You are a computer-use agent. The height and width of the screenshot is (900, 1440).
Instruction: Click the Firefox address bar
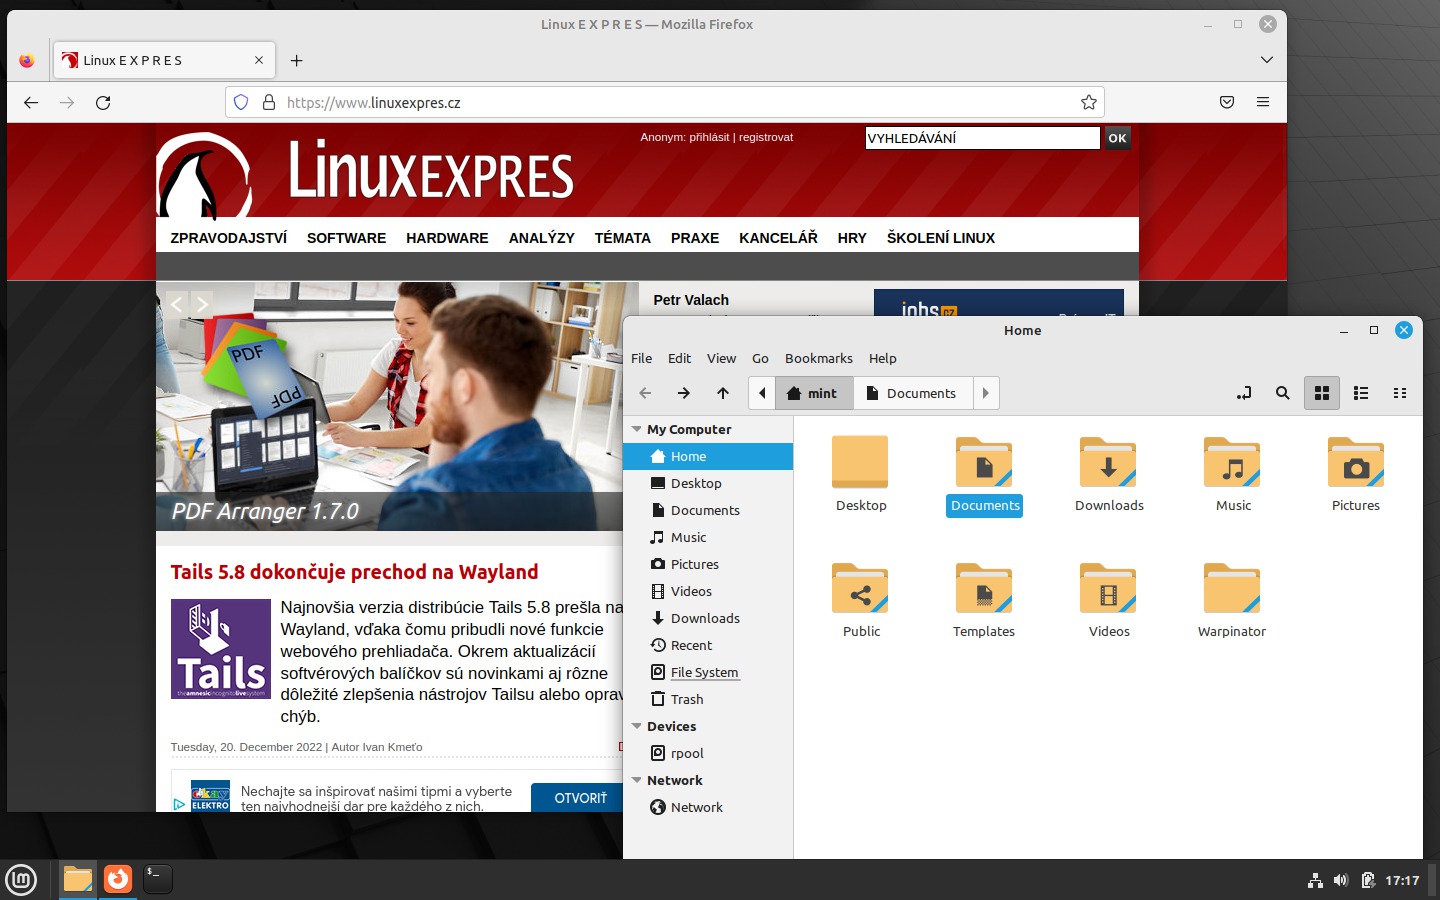tap(665, 102)
